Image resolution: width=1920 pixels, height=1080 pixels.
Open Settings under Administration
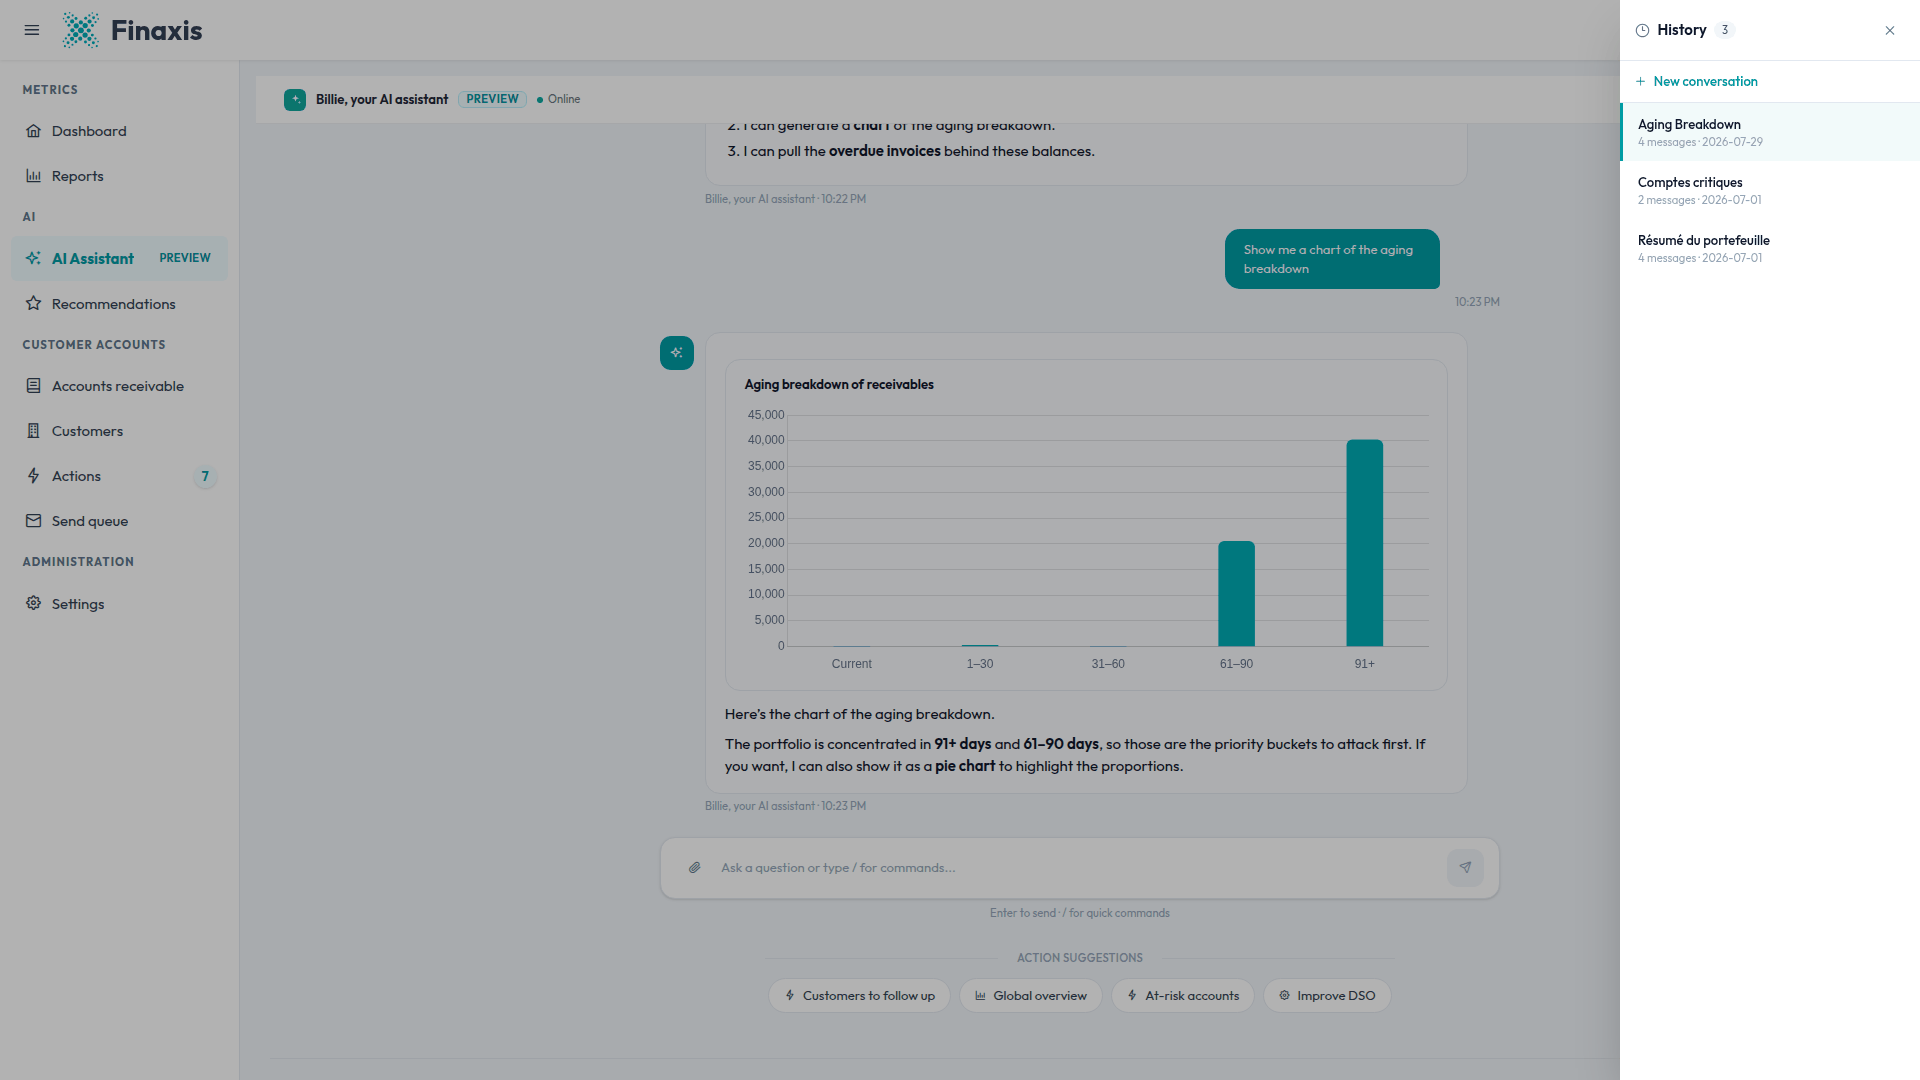(x=120, y=603)
